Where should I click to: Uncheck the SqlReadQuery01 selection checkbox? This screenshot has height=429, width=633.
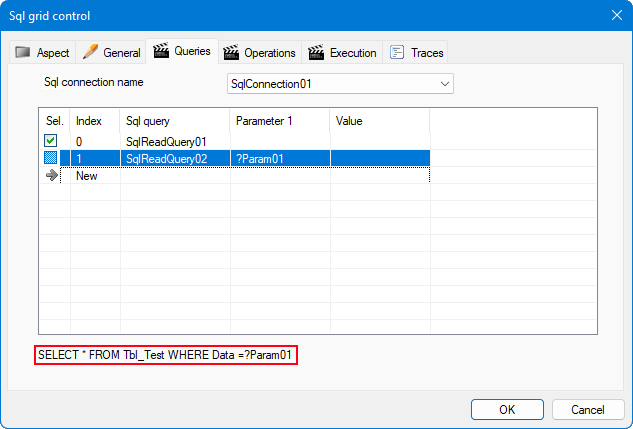[x=52, y=141]
